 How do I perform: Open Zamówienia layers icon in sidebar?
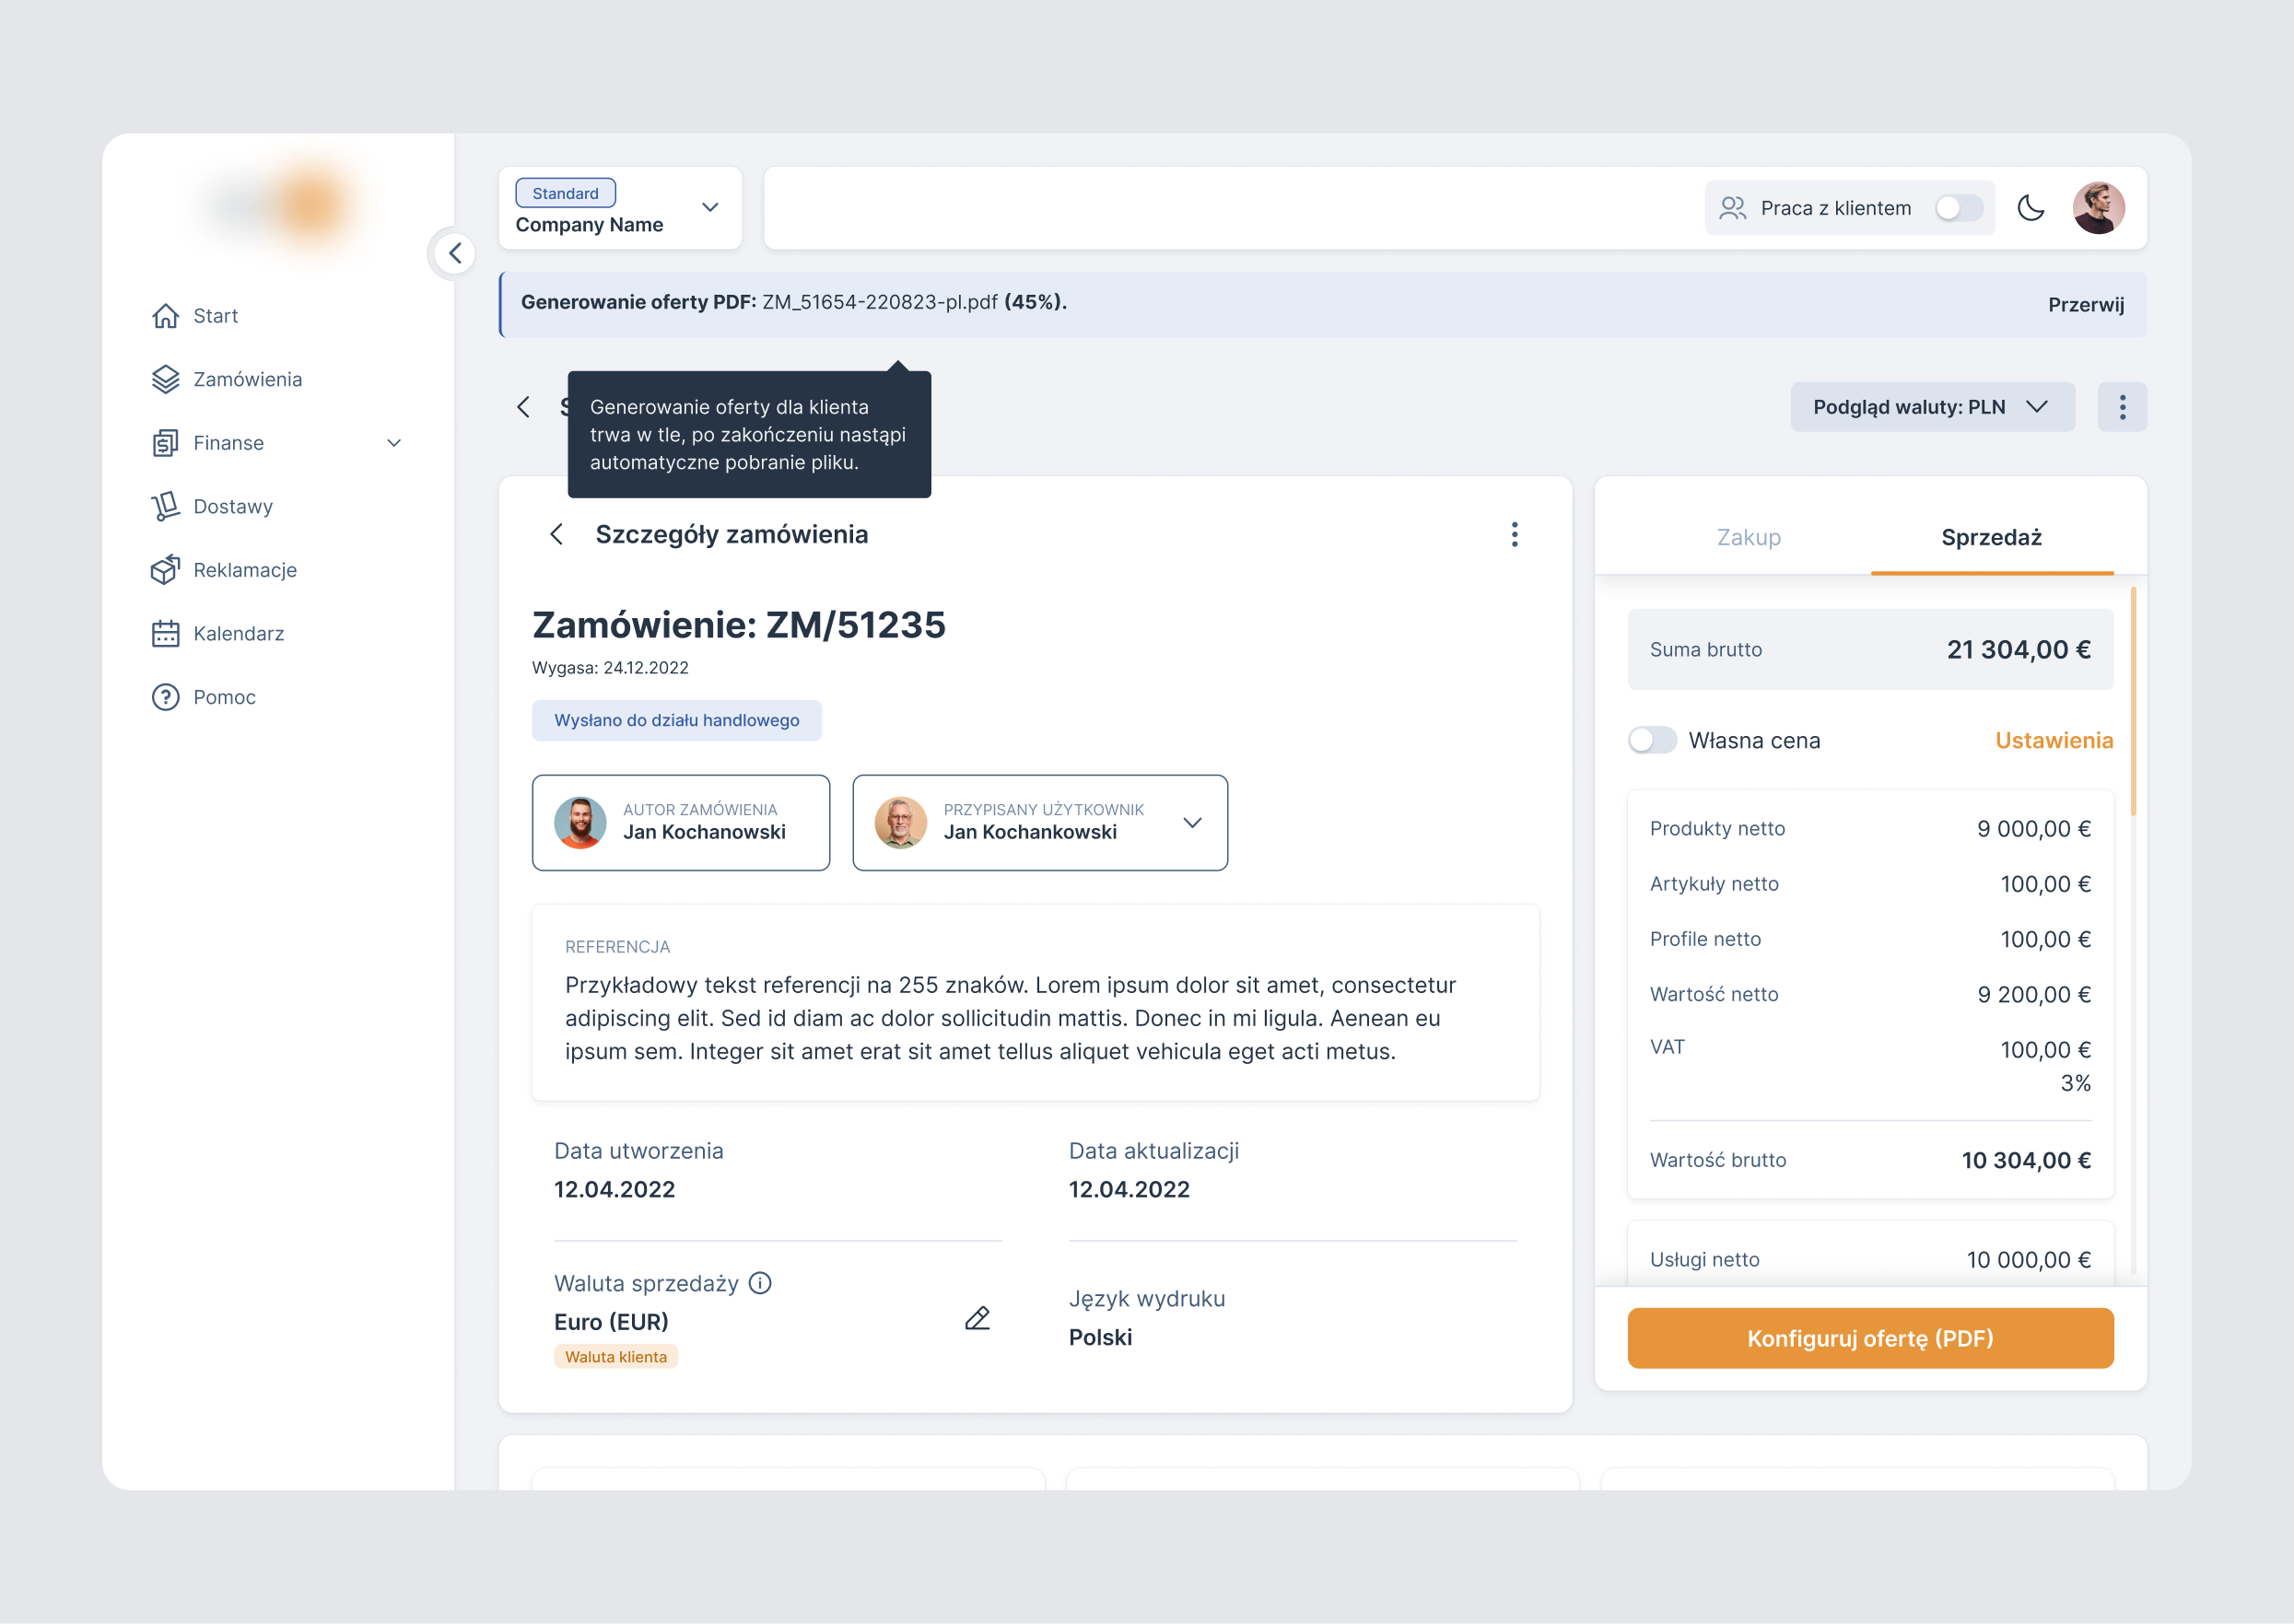(165, 379)
